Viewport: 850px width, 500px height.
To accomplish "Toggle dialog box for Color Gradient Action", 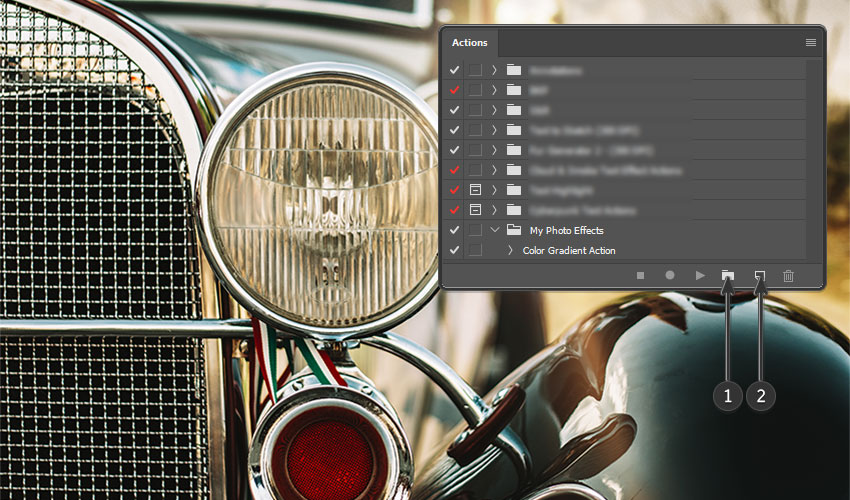I will 475,250.
